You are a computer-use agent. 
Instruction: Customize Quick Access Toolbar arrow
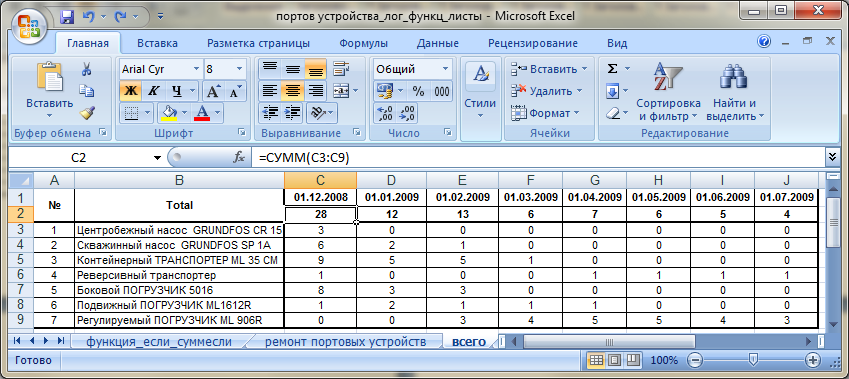[x=160, y=16]
